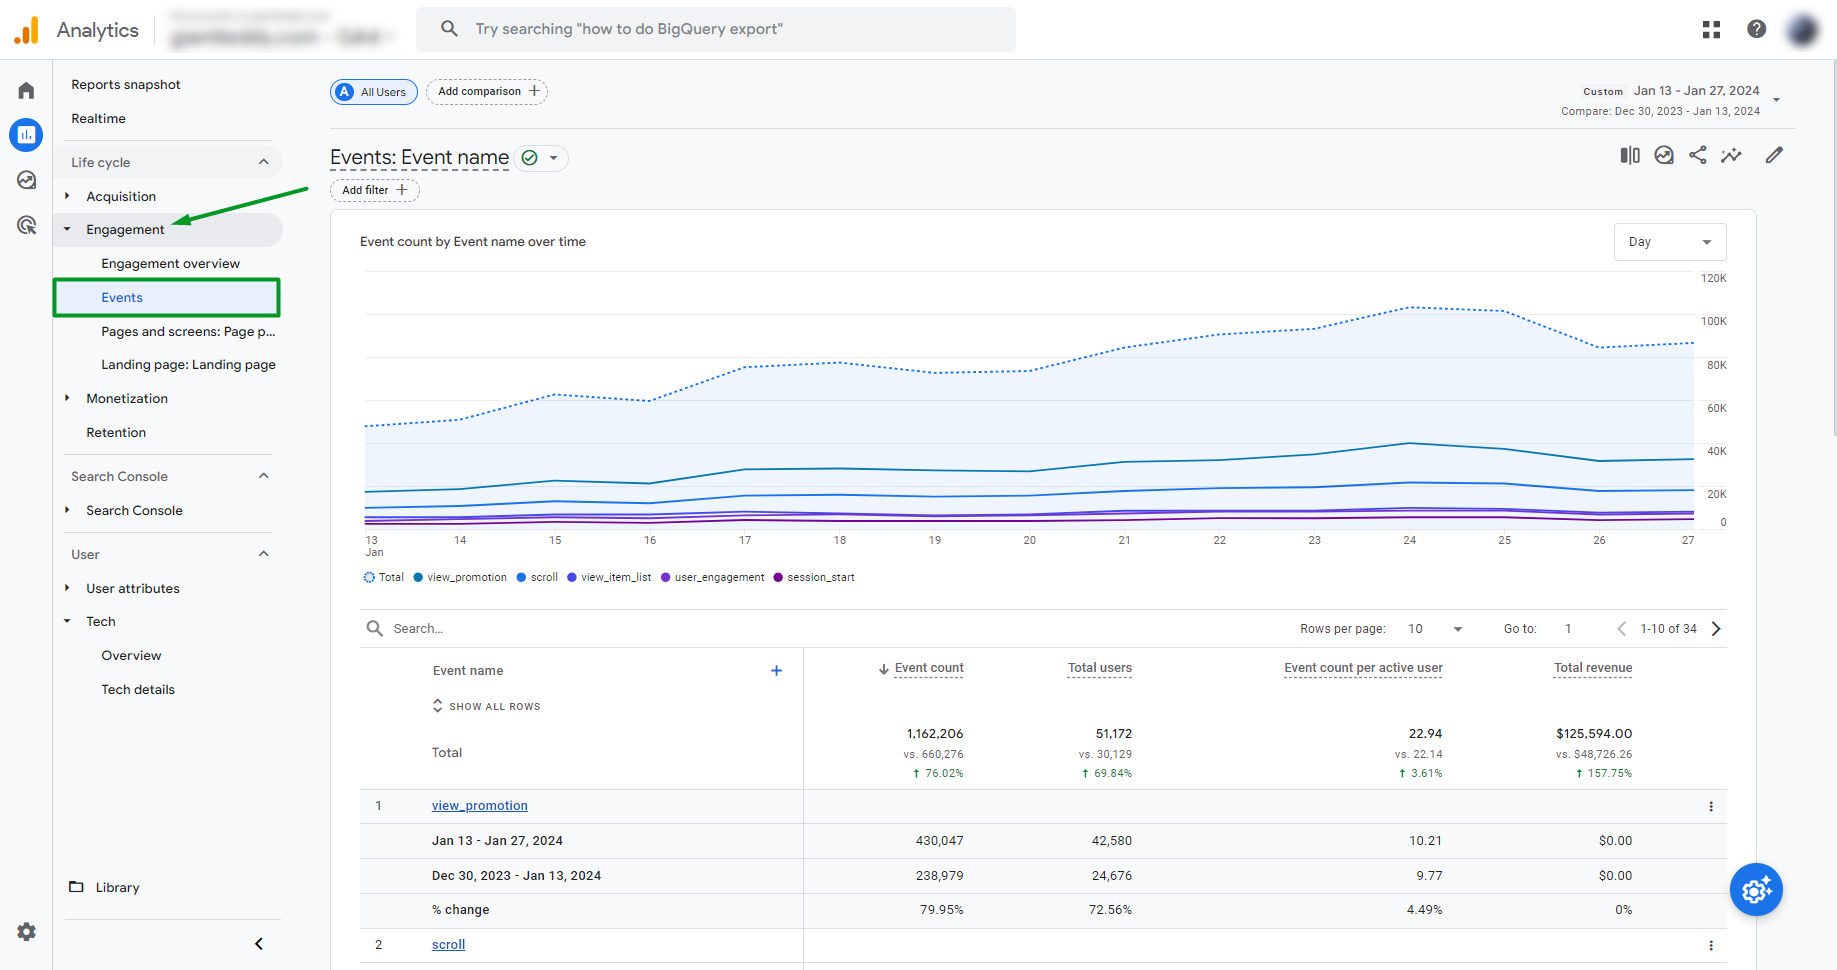The image size is (1837, 970).
Task: Open Tech details report
Action: point(138,690)
